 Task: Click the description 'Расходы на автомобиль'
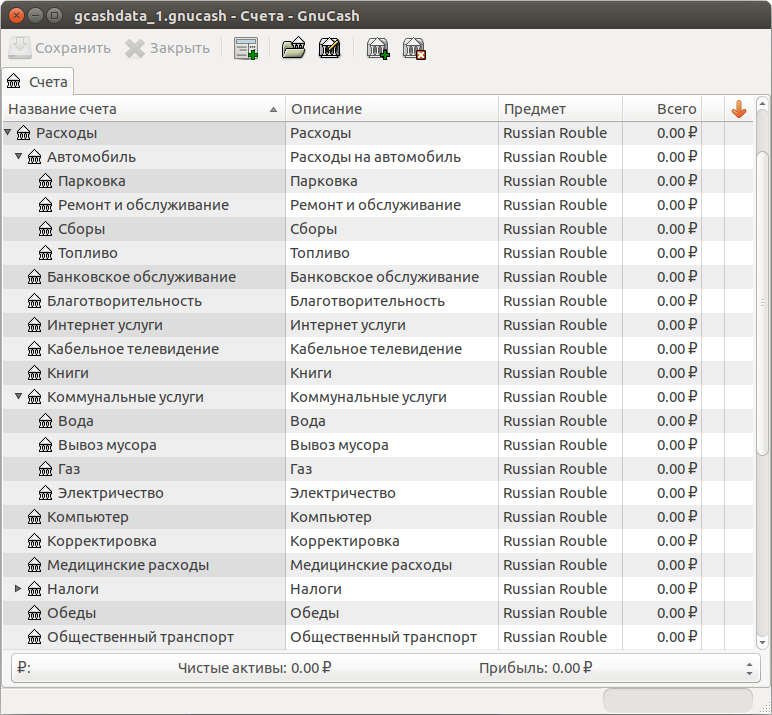pos(375,157)
